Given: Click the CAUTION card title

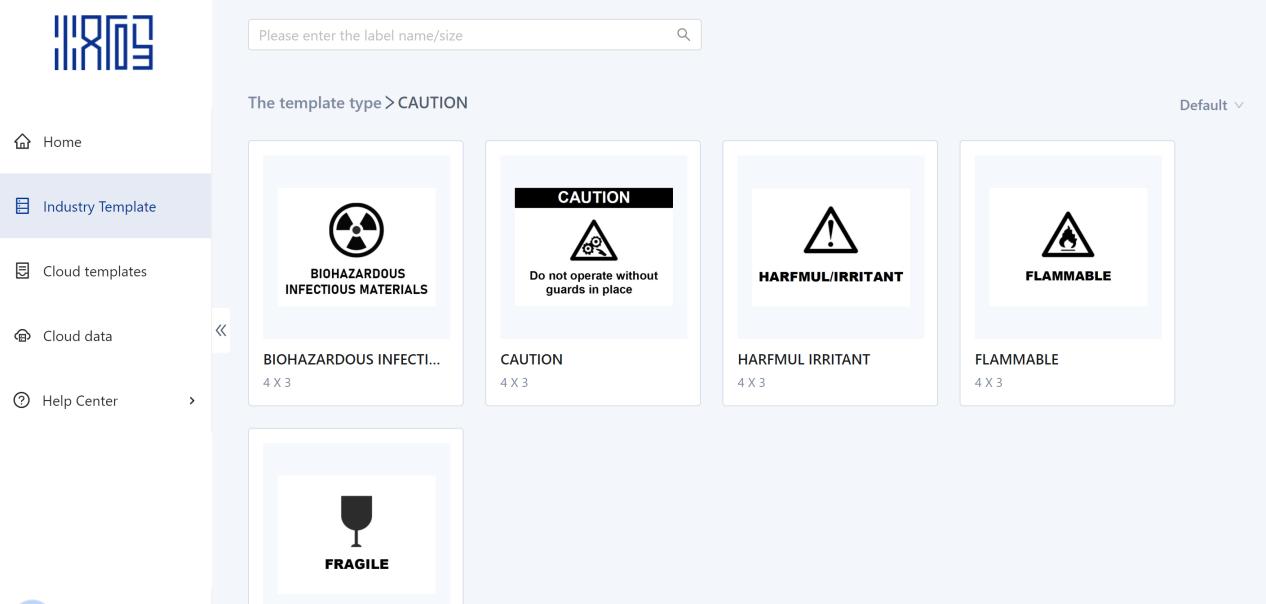Looking at the screenshot, I should [531, 360].
